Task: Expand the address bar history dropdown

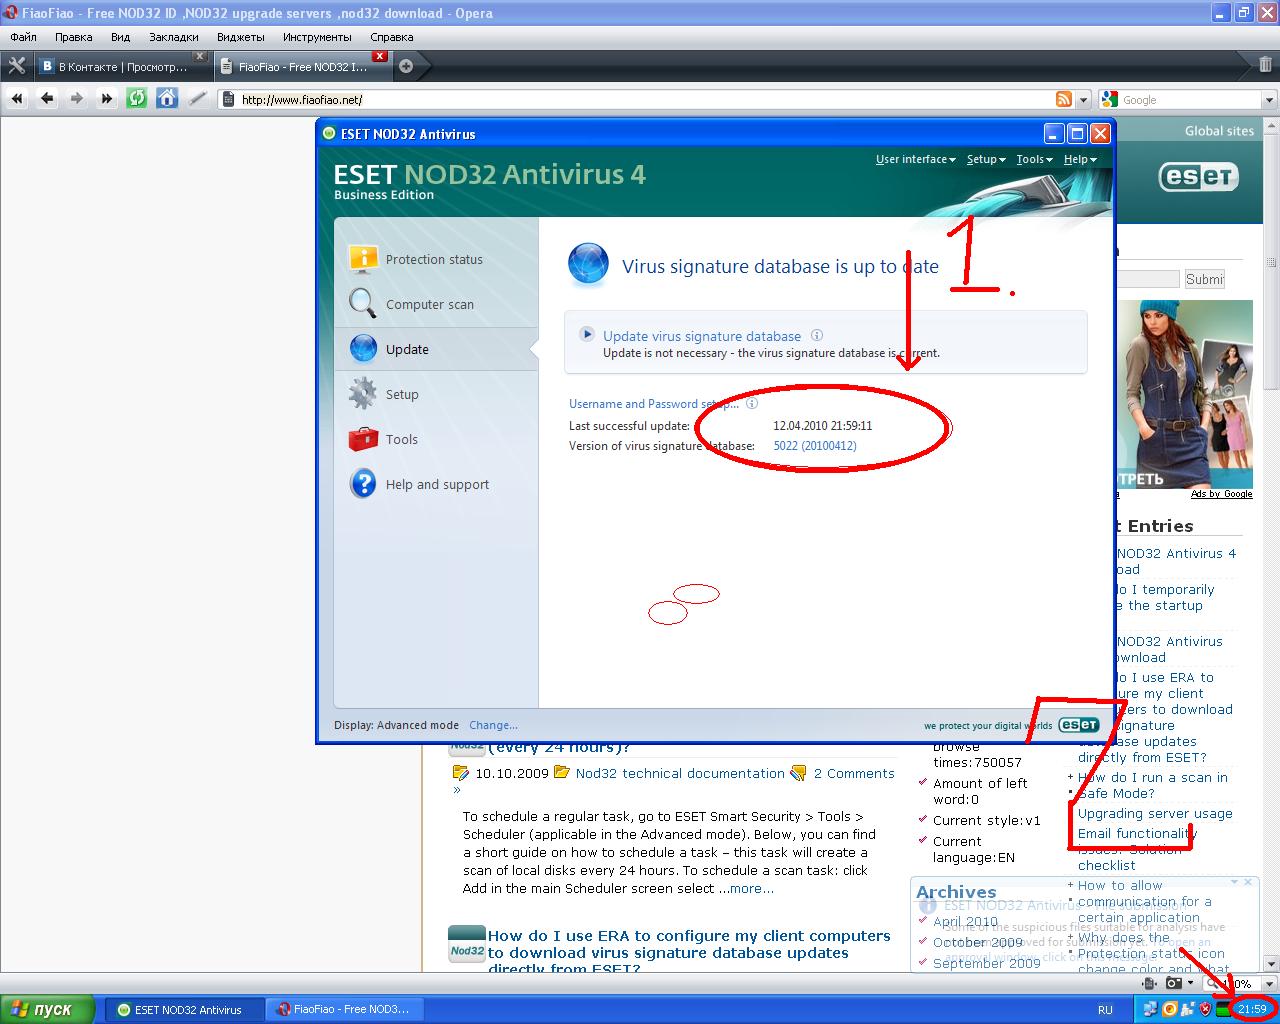Action: (x=1084, y=100)
